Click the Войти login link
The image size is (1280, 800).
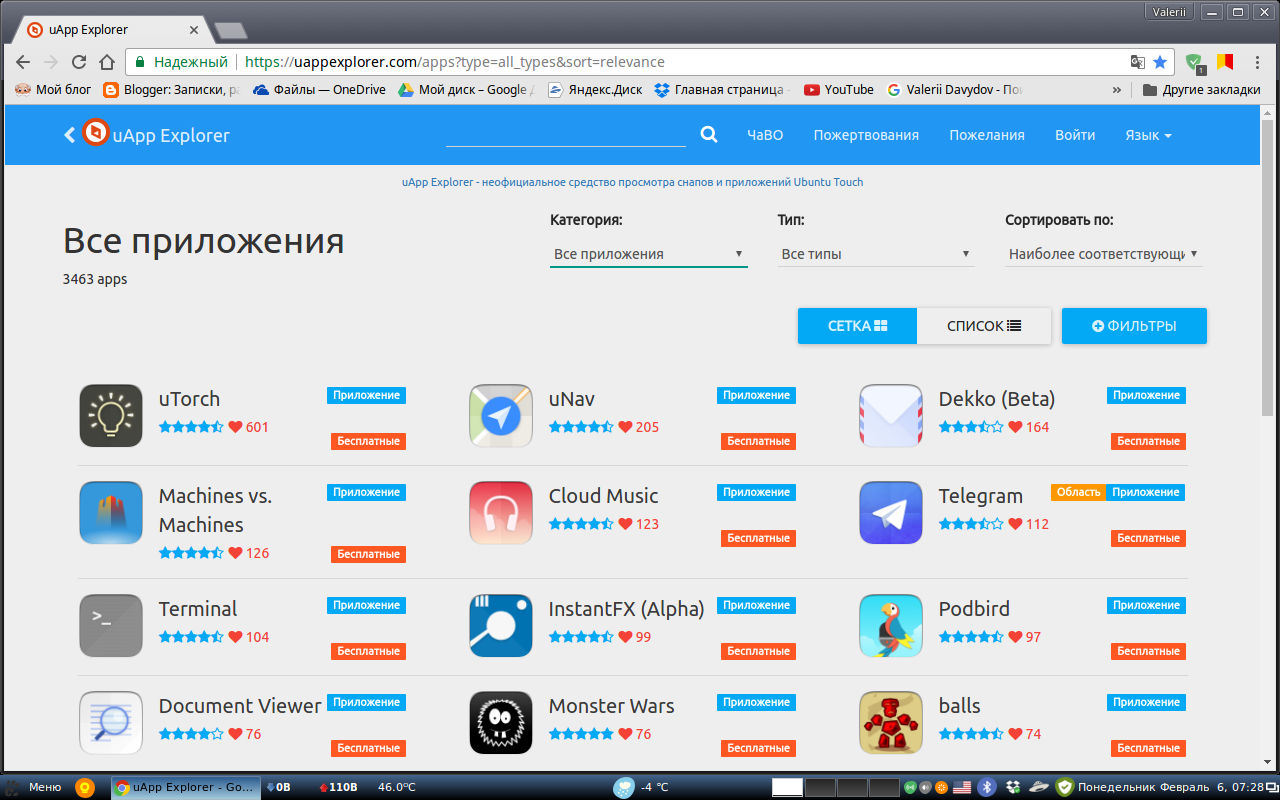(x=1075, y=135)
